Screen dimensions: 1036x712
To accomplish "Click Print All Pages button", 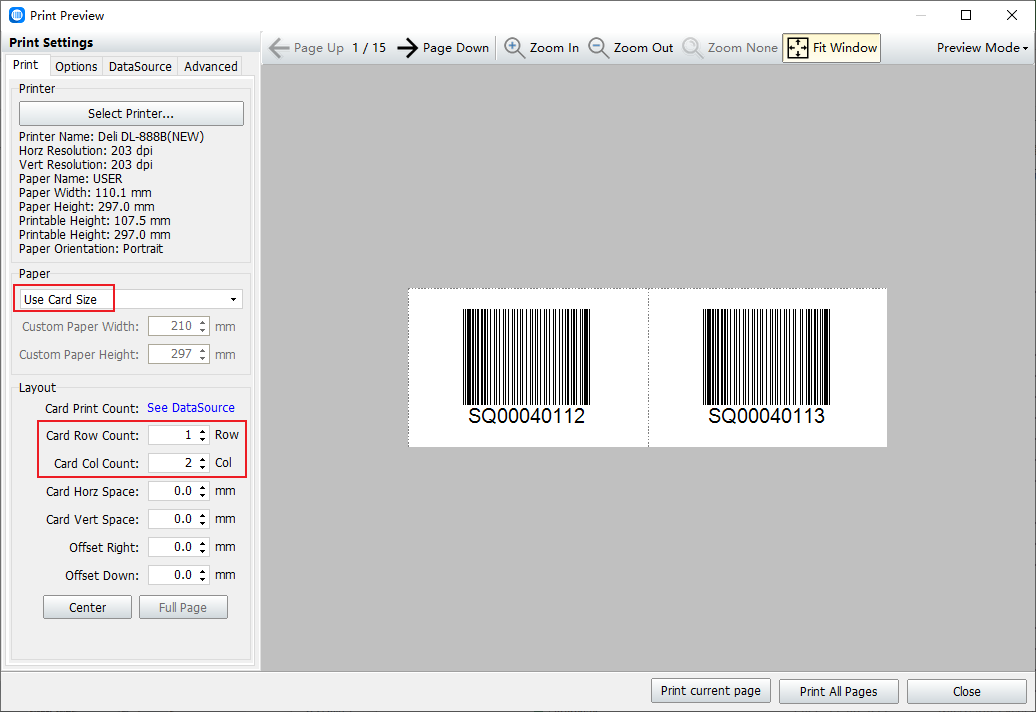I will point(838,692).
